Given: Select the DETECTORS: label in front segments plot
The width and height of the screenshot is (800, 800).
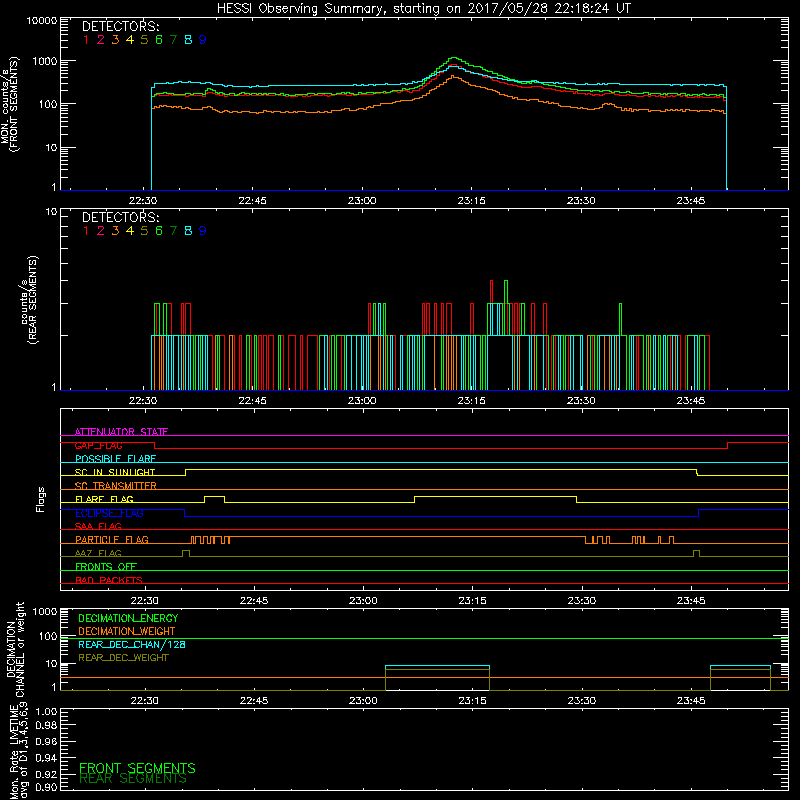Looking at the screenshot, I should (120, 26).
